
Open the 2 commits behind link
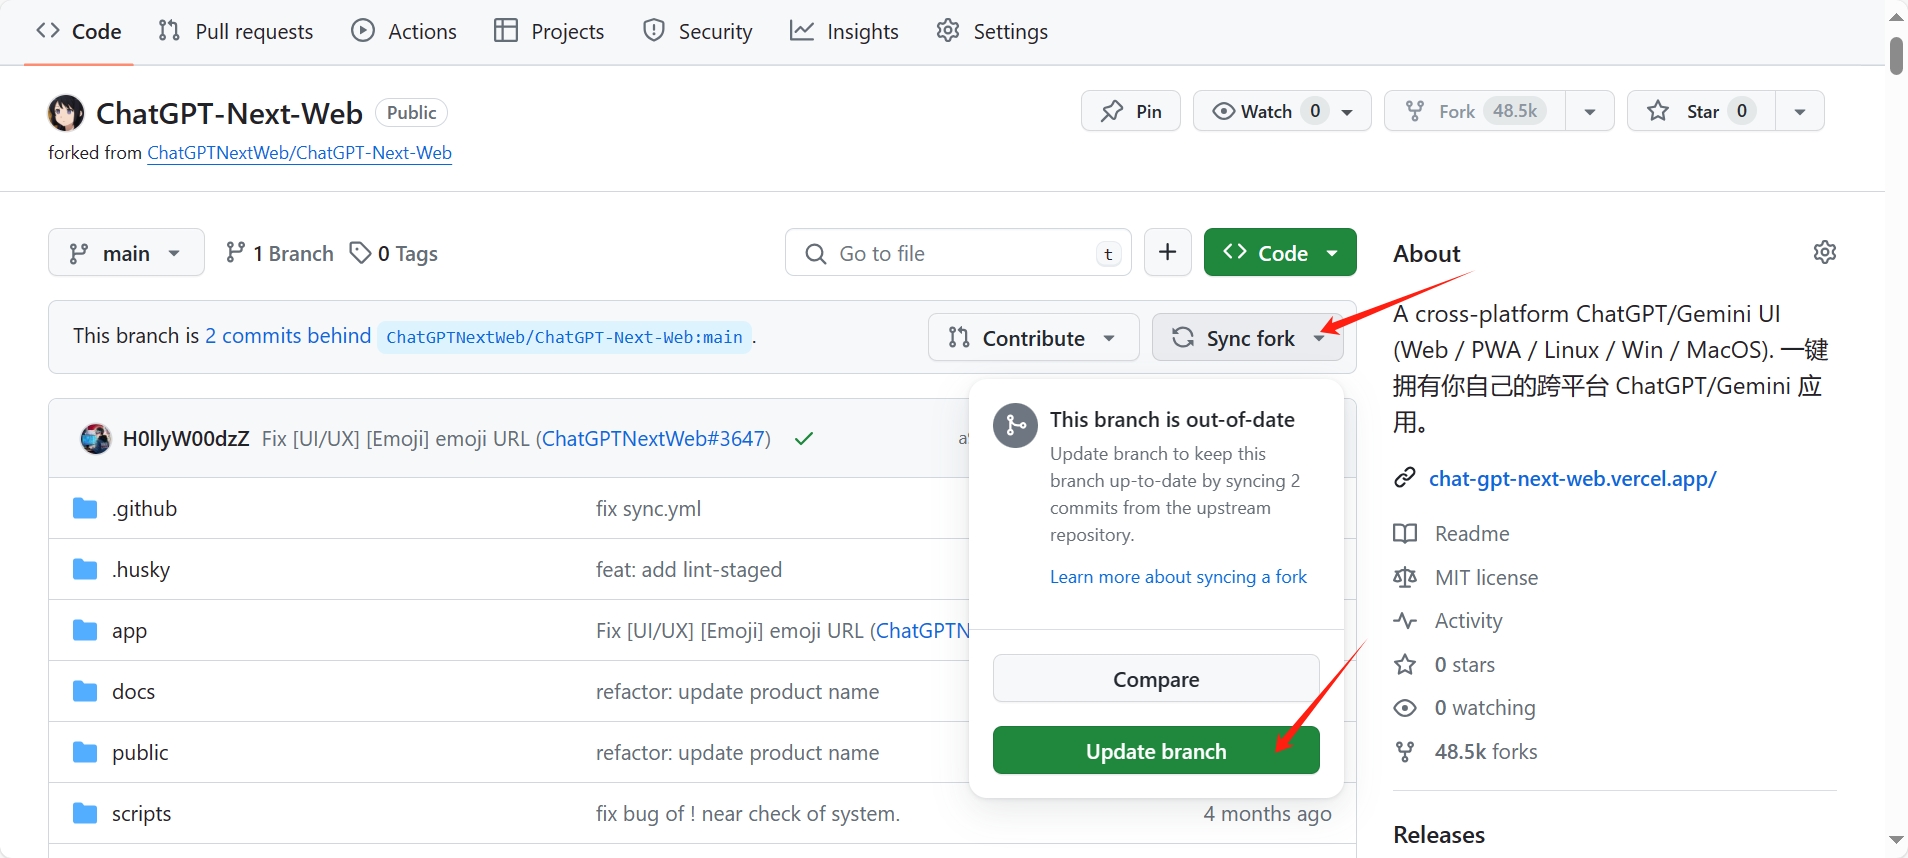288,336
